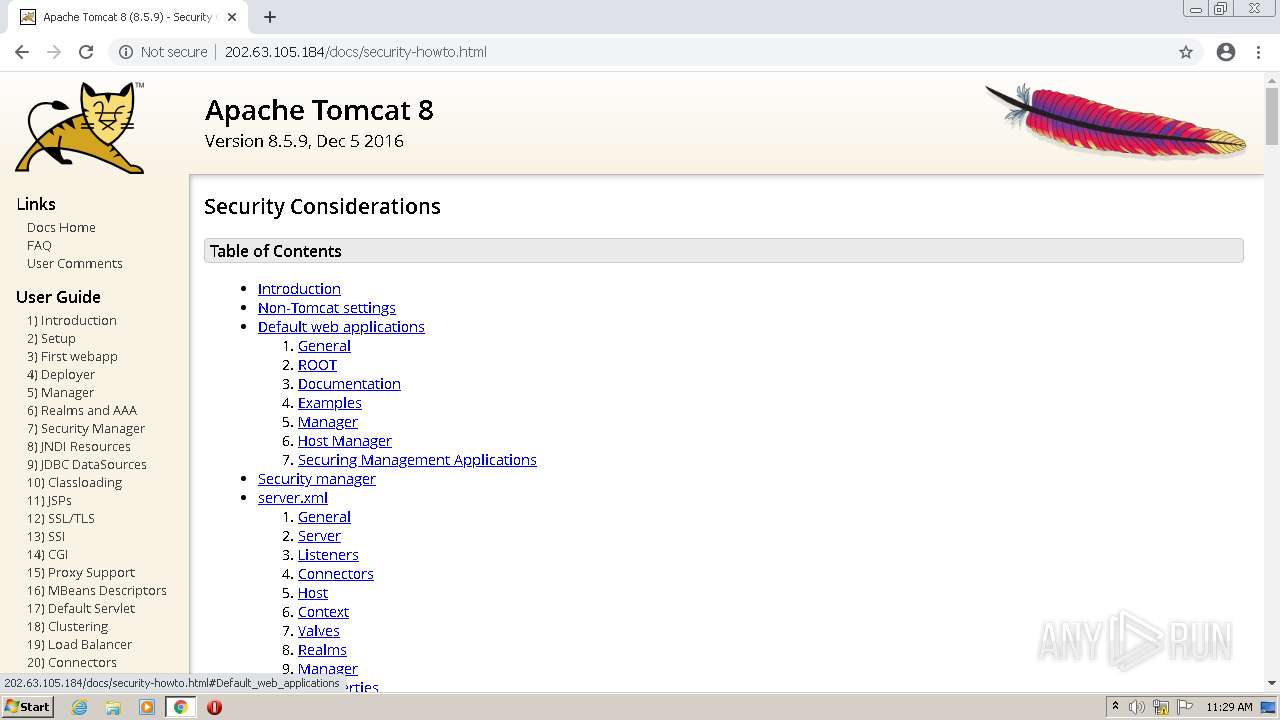The image size is (1280, 720).
Task: Jump to Securing Management Applications
Action: pos(417,459)
